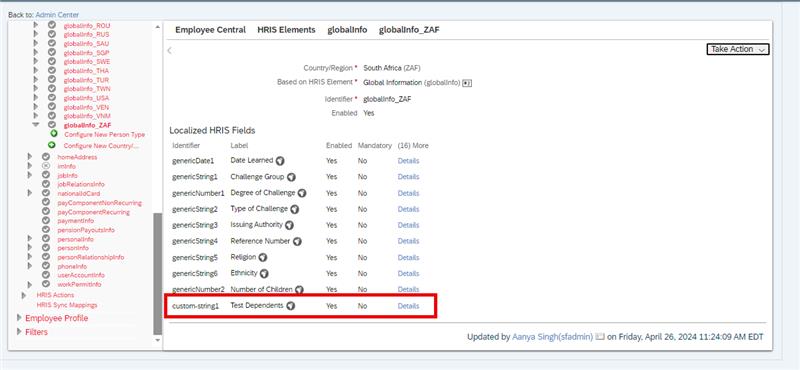Expand the homeAddress node arrow
800x370 pixels.
[x=30, y=157]
